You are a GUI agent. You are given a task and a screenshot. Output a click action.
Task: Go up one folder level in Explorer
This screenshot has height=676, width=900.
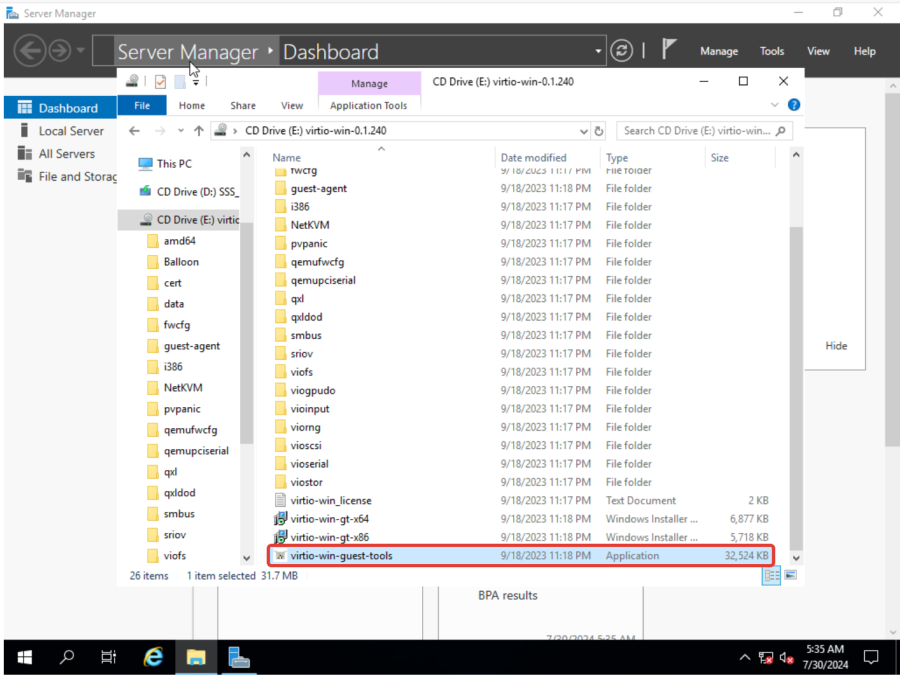point(199,131)
